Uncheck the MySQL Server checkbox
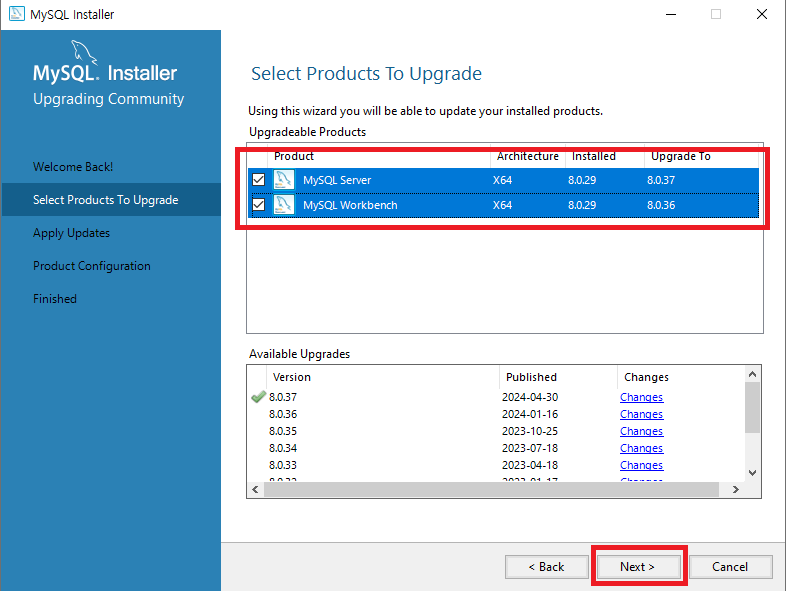786x591 pixels. (x=259, y=179)
